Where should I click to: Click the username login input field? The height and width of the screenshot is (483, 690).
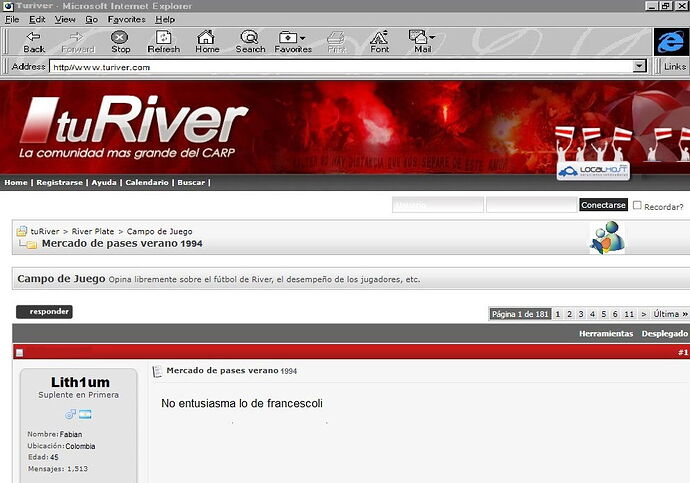pos(438,205)
